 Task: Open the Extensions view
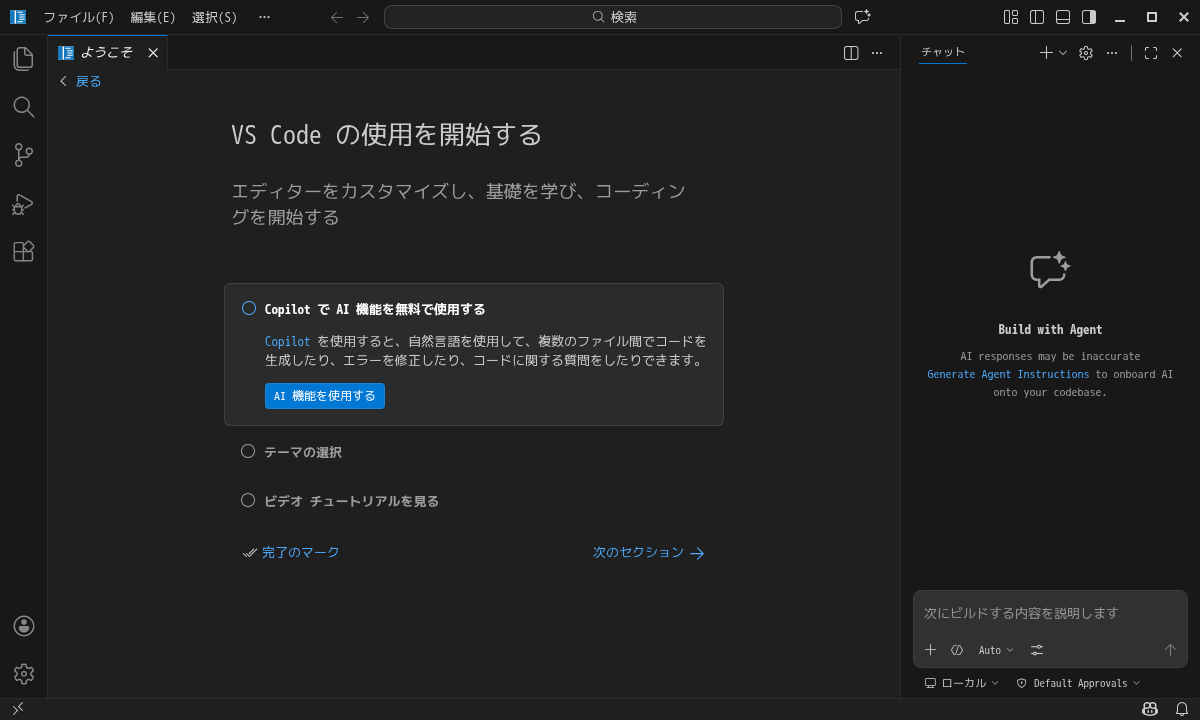(x=23, y=251)
